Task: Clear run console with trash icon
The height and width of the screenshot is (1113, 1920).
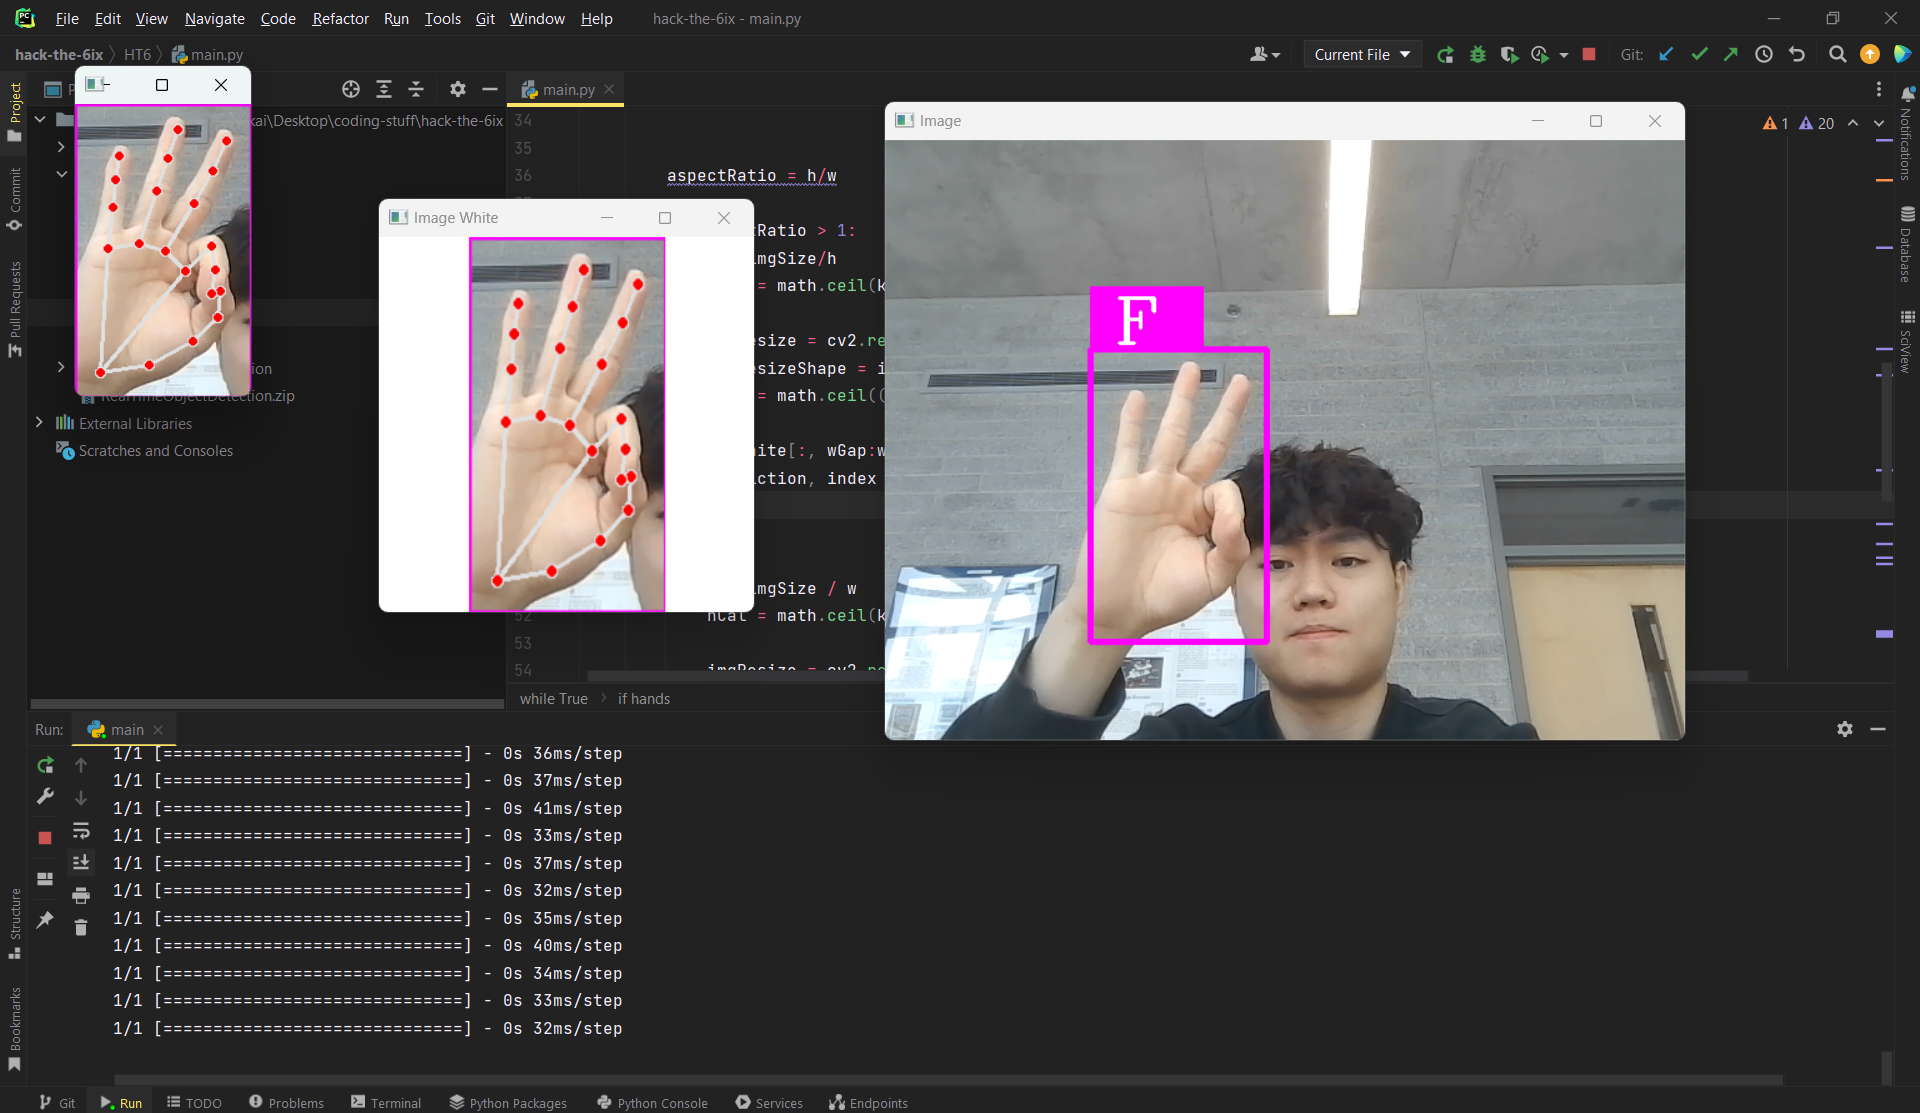Action: pos(81,928)
